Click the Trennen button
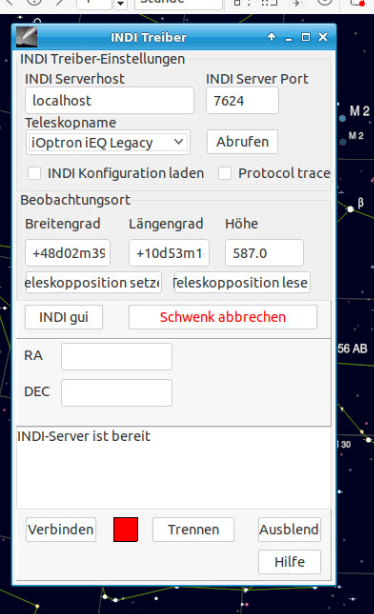The image size is (374, 614). pyautogui.click(x=193, y=530)
